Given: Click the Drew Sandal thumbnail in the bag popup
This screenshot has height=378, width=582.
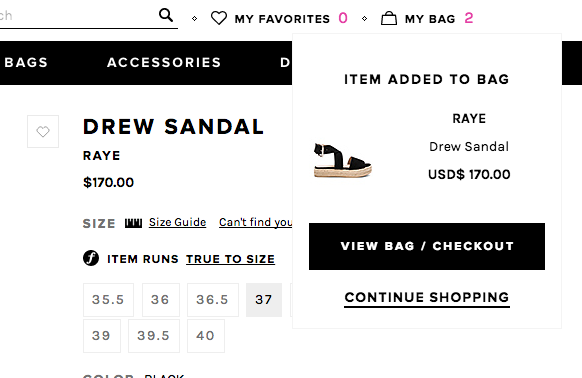Looking at the screenshot, I should click(342, 160).
